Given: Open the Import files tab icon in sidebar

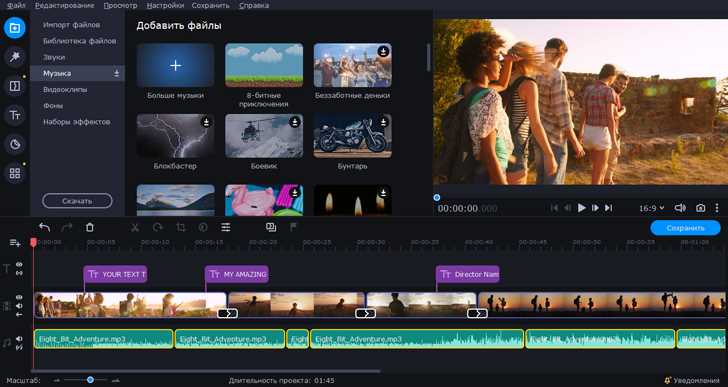Looking at the screenshot, I should coord(14,28).
